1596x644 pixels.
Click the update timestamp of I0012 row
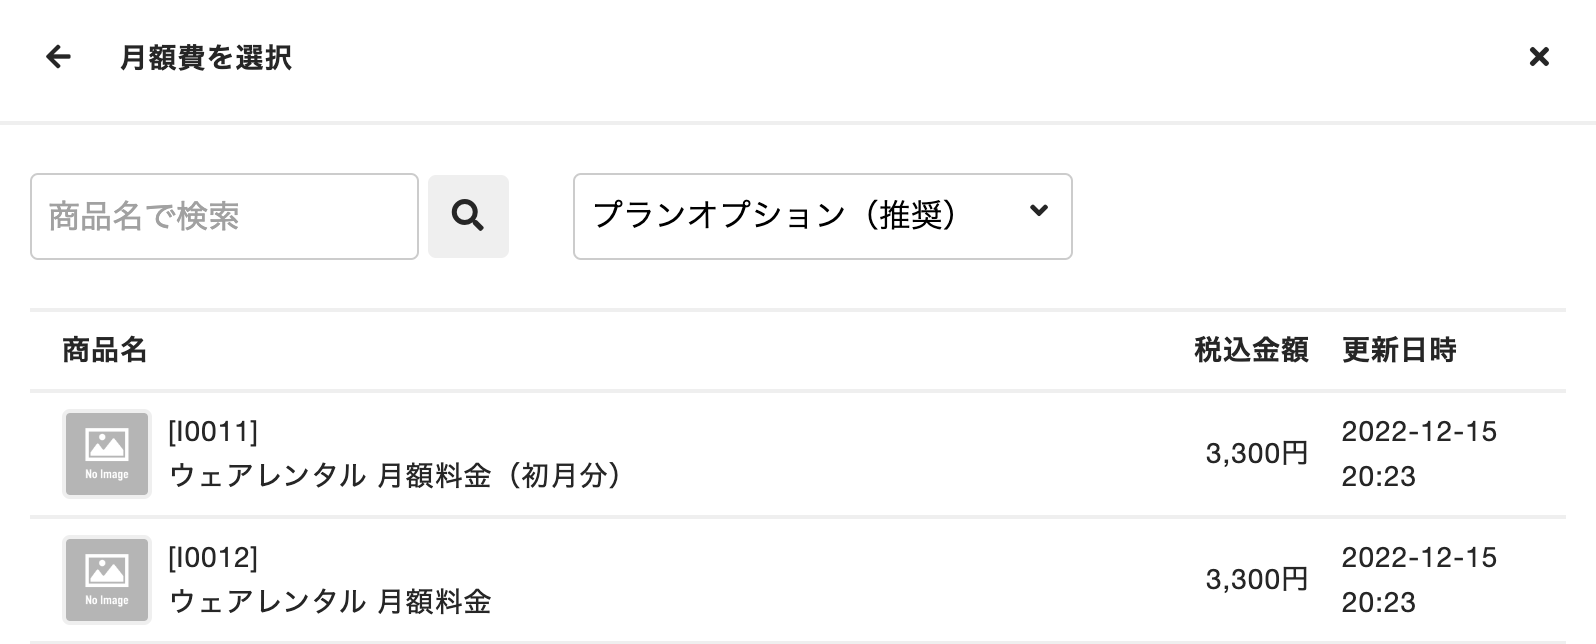(1418, 580)
